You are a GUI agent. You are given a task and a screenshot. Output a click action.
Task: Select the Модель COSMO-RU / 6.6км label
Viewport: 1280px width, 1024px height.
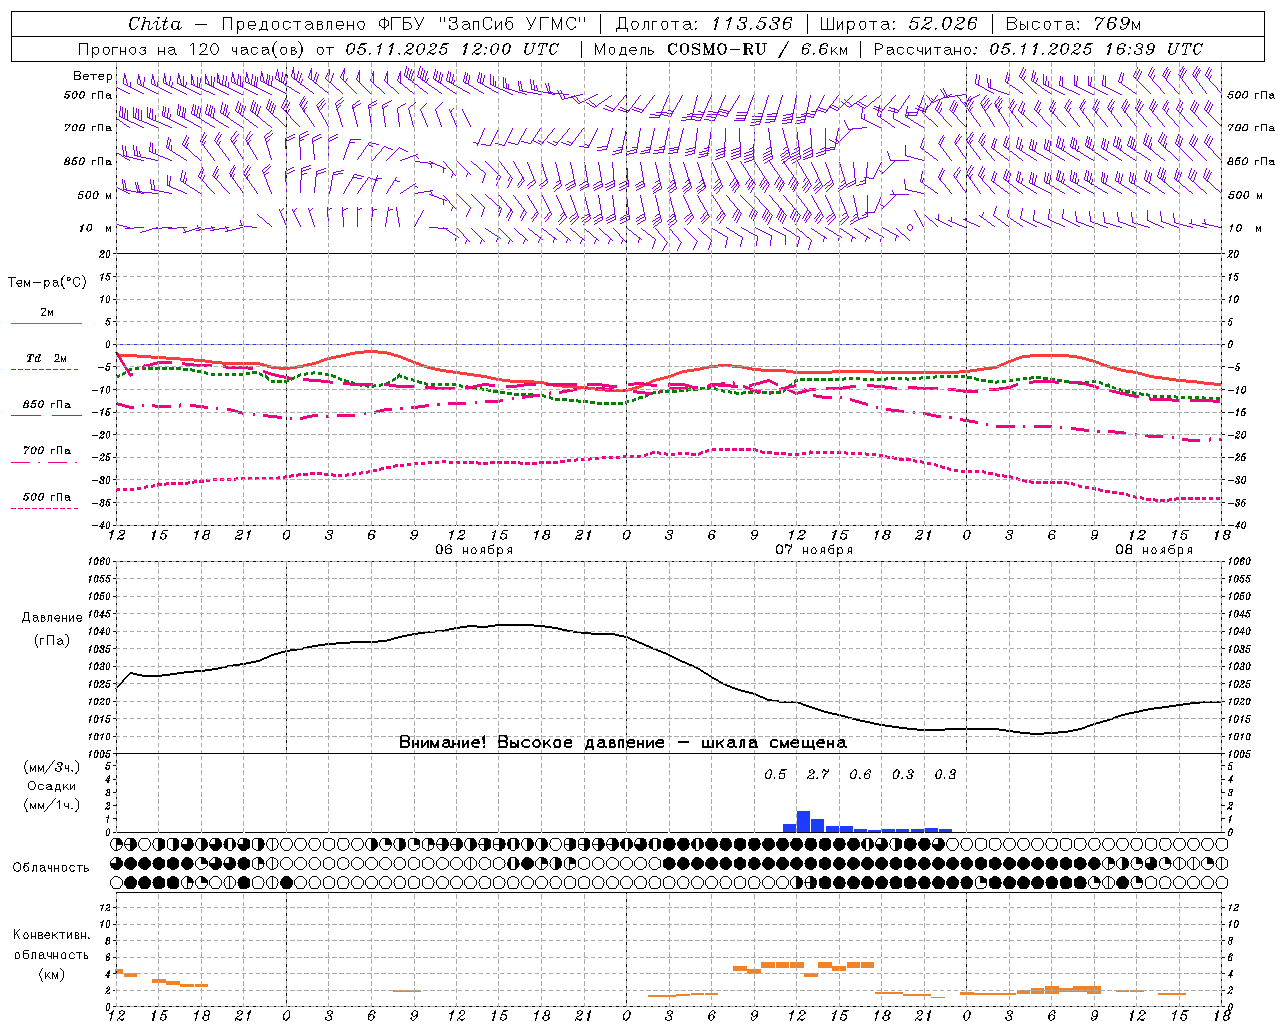(721, 49)
